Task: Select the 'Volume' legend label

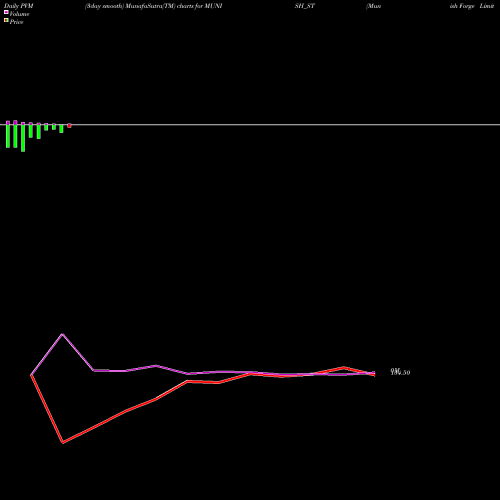Action: point(19,14)
